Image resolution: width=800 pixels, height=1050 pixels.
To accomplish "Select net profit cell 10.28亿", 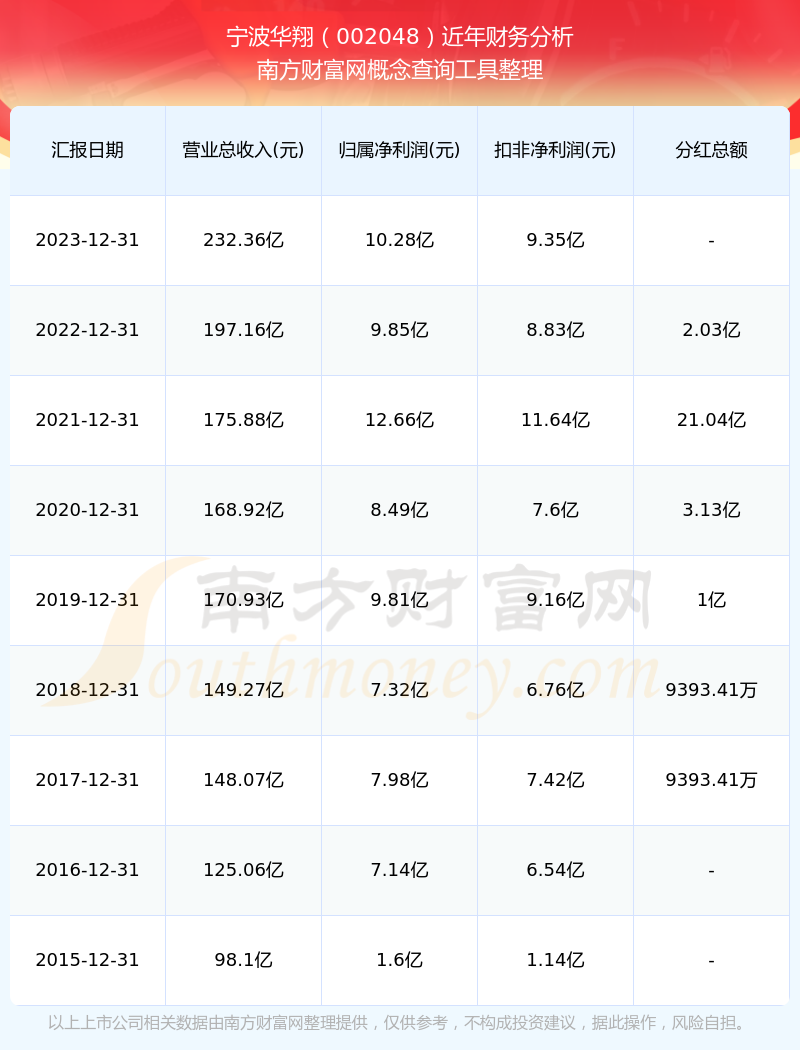I will tap(400, 240).
